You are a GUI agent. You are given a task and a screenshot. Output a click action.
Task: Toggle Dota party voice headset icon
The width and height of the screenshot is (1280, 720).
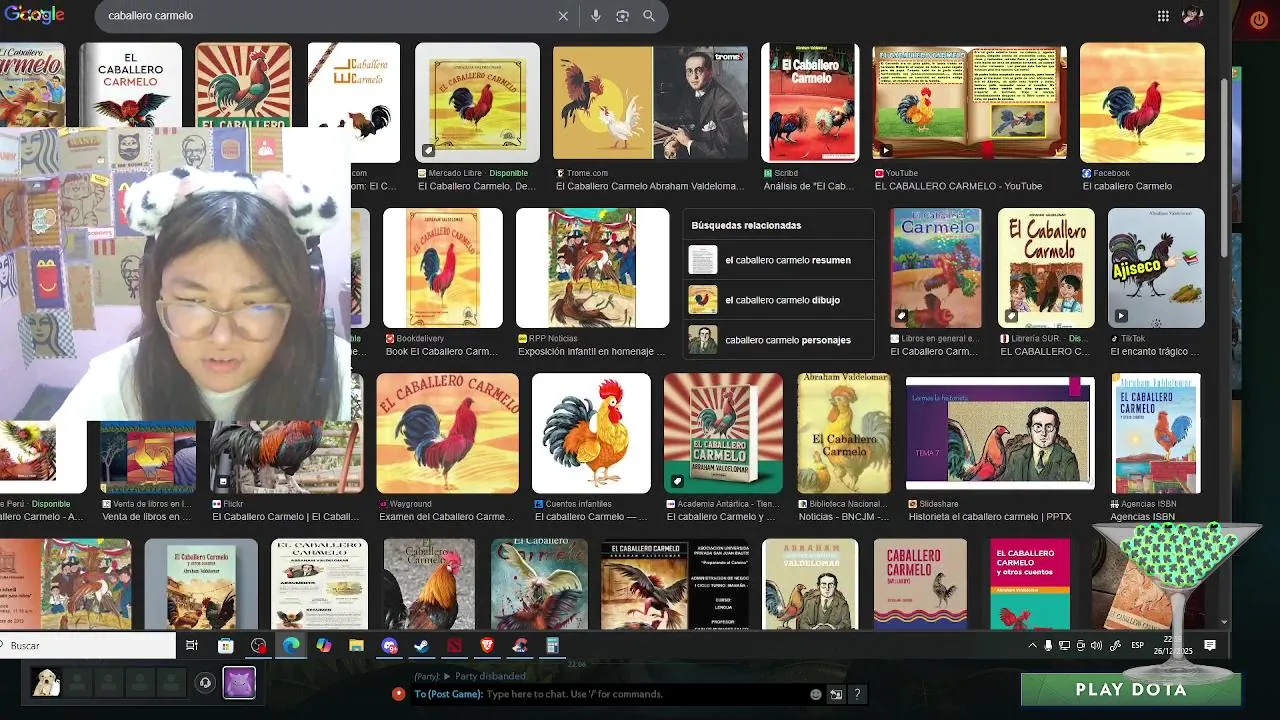205,683
